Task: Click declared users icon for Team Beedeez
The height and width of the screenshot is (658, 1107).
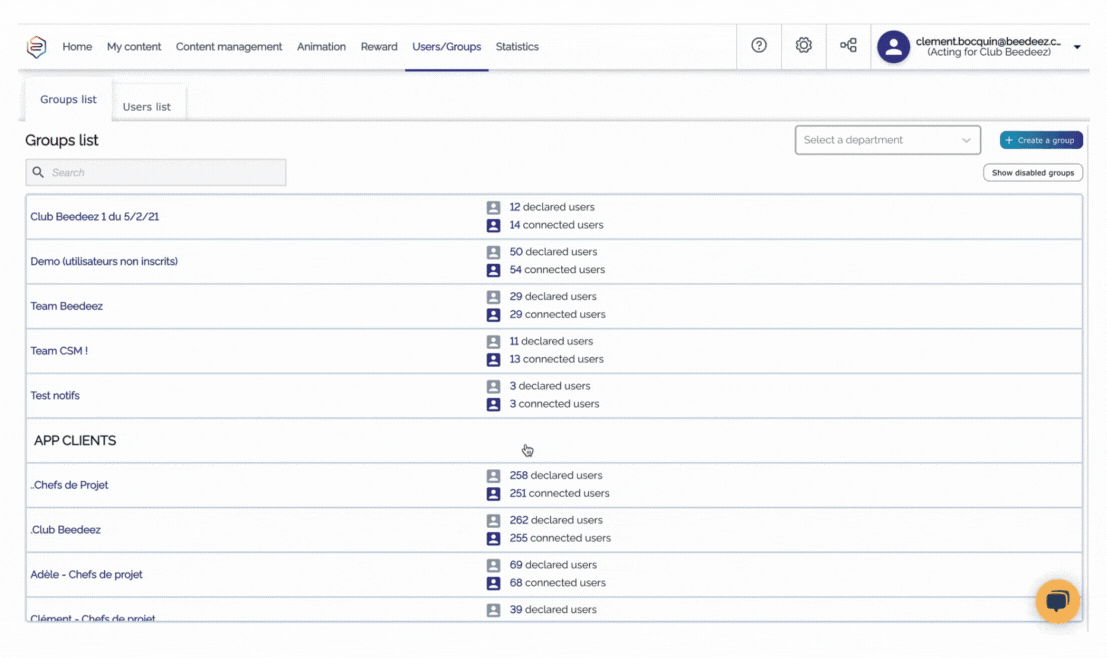Action: point(493,297)
